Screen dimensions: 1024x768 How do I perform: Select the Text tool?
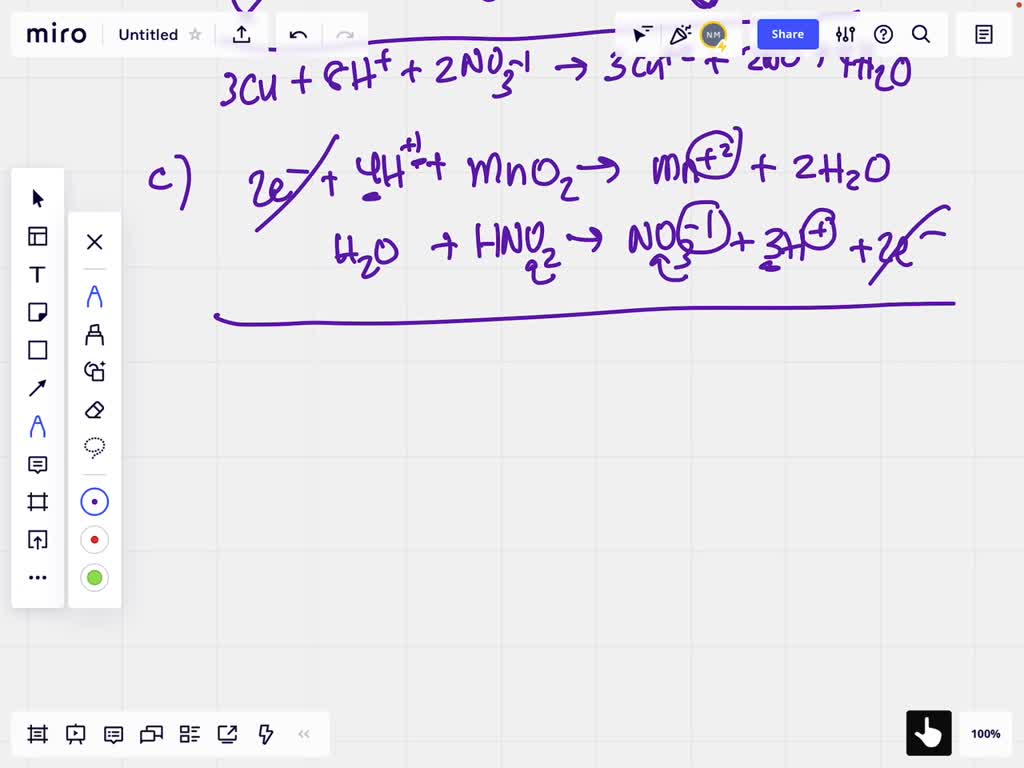point(37,274)
